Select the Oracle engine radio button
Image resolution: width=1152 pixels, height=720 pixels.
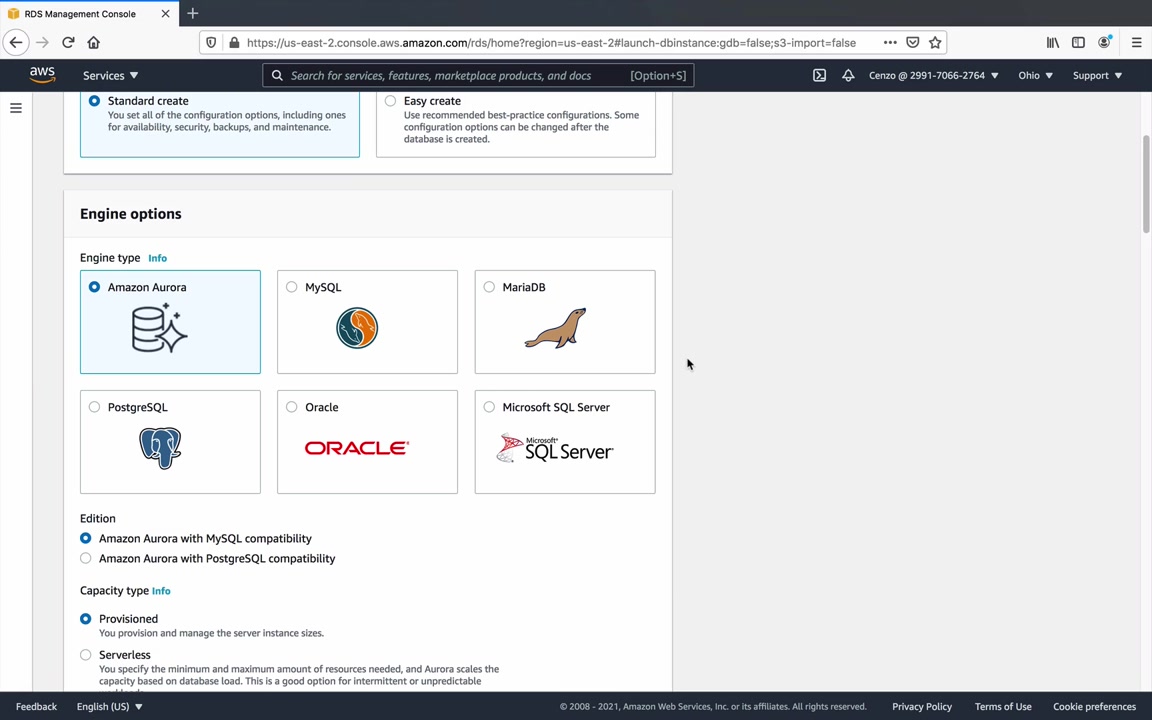[292, 406]
